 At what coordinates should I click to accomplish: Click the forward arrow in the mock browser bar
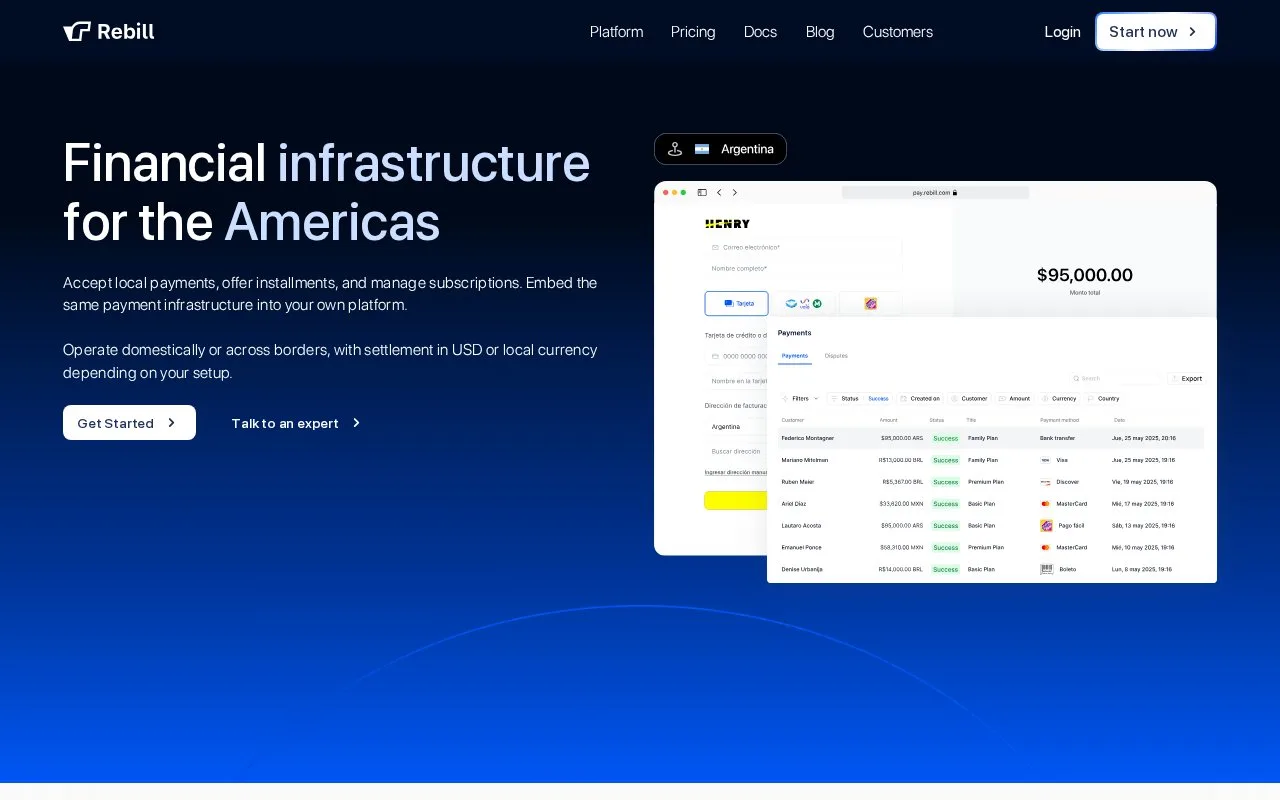tap(735, 192)
